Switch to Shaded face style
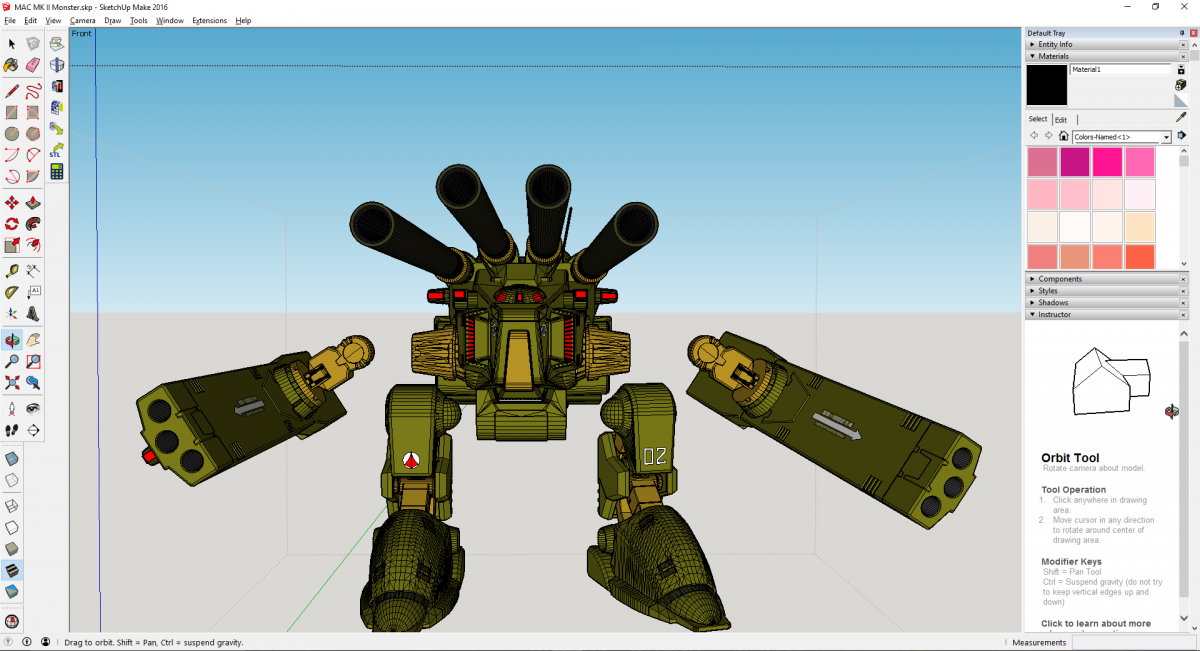1200x651 pixels. (x=12, y=548)
